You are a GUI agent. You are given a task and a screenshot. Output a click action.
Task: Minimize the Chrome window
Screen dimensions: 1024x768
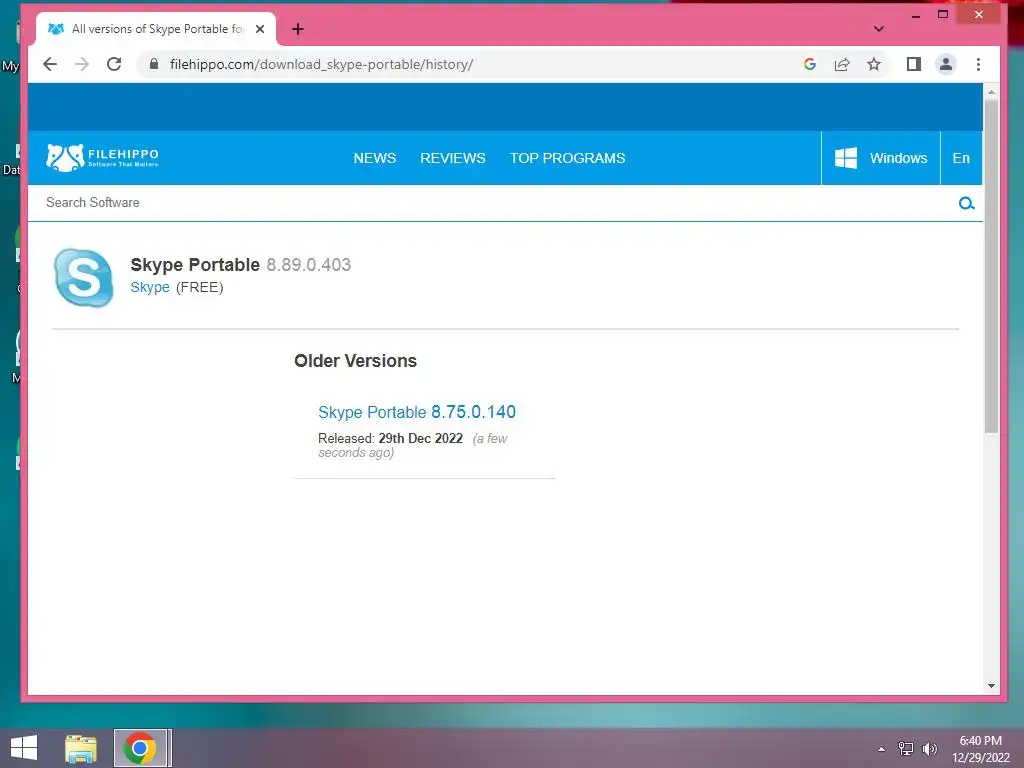[916, 15]
